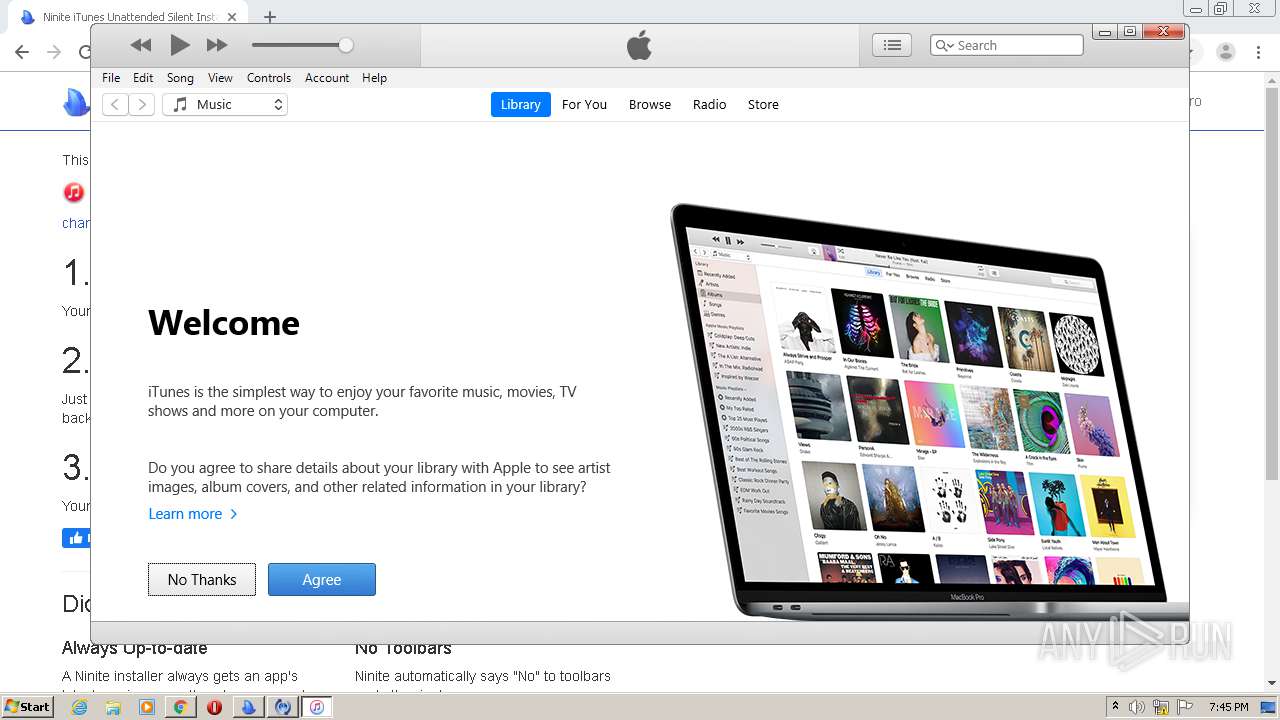
Task: Switch to the Browse tab
Action: pos(650,104)
